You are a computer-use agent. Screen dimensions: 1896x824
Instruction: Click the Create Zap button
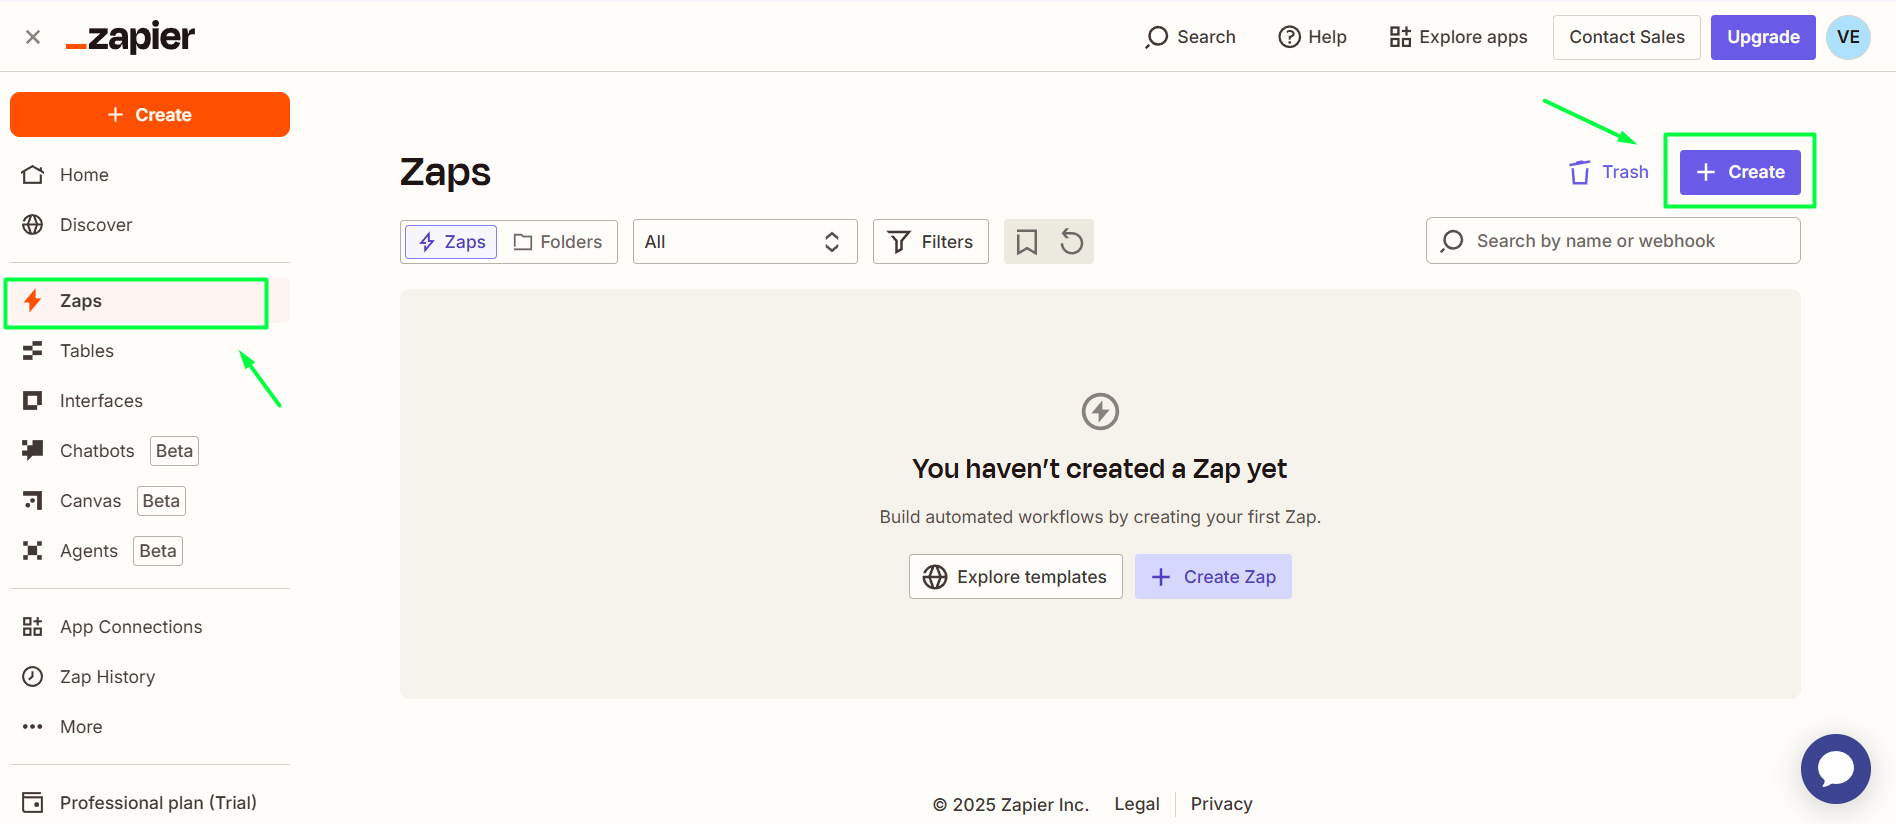[x=1213, y=577]
